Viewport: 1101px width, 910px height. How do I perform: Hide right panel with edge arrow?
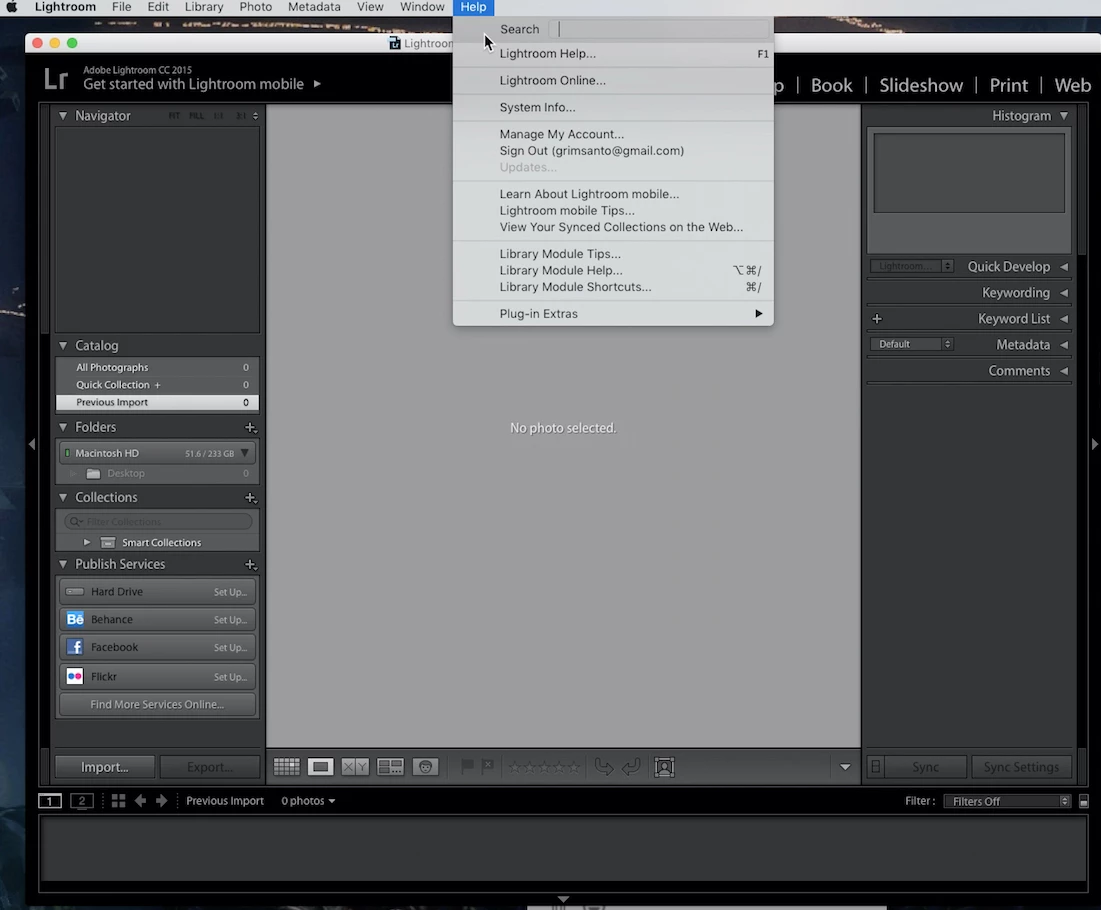tap(1094, 444)
